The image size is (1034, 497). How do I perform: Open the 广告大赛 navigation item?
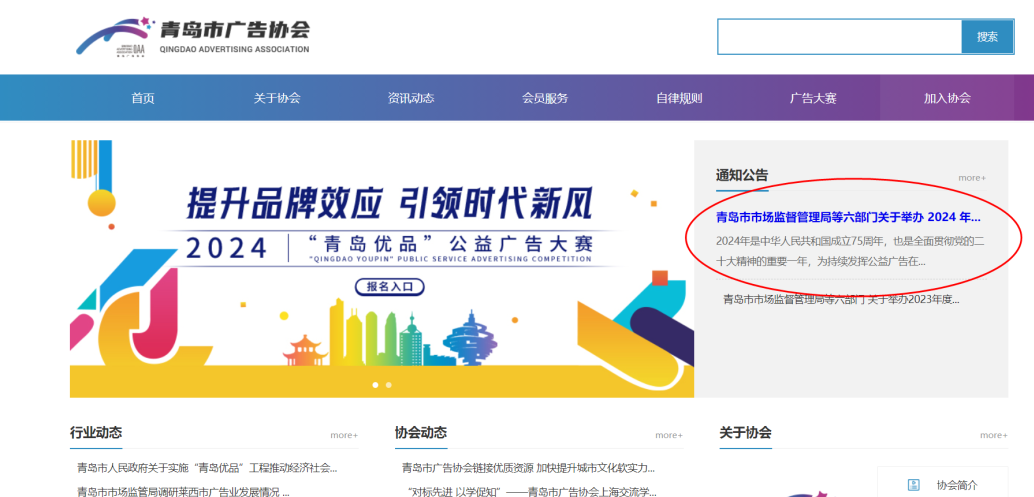click(813, 98)
